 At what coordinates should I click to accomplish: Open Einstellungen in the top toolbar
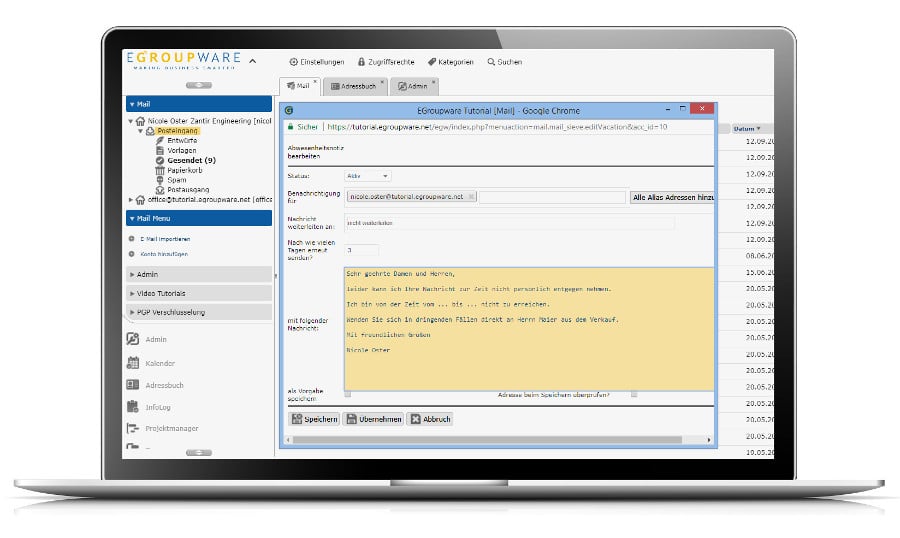click(316, 62)
